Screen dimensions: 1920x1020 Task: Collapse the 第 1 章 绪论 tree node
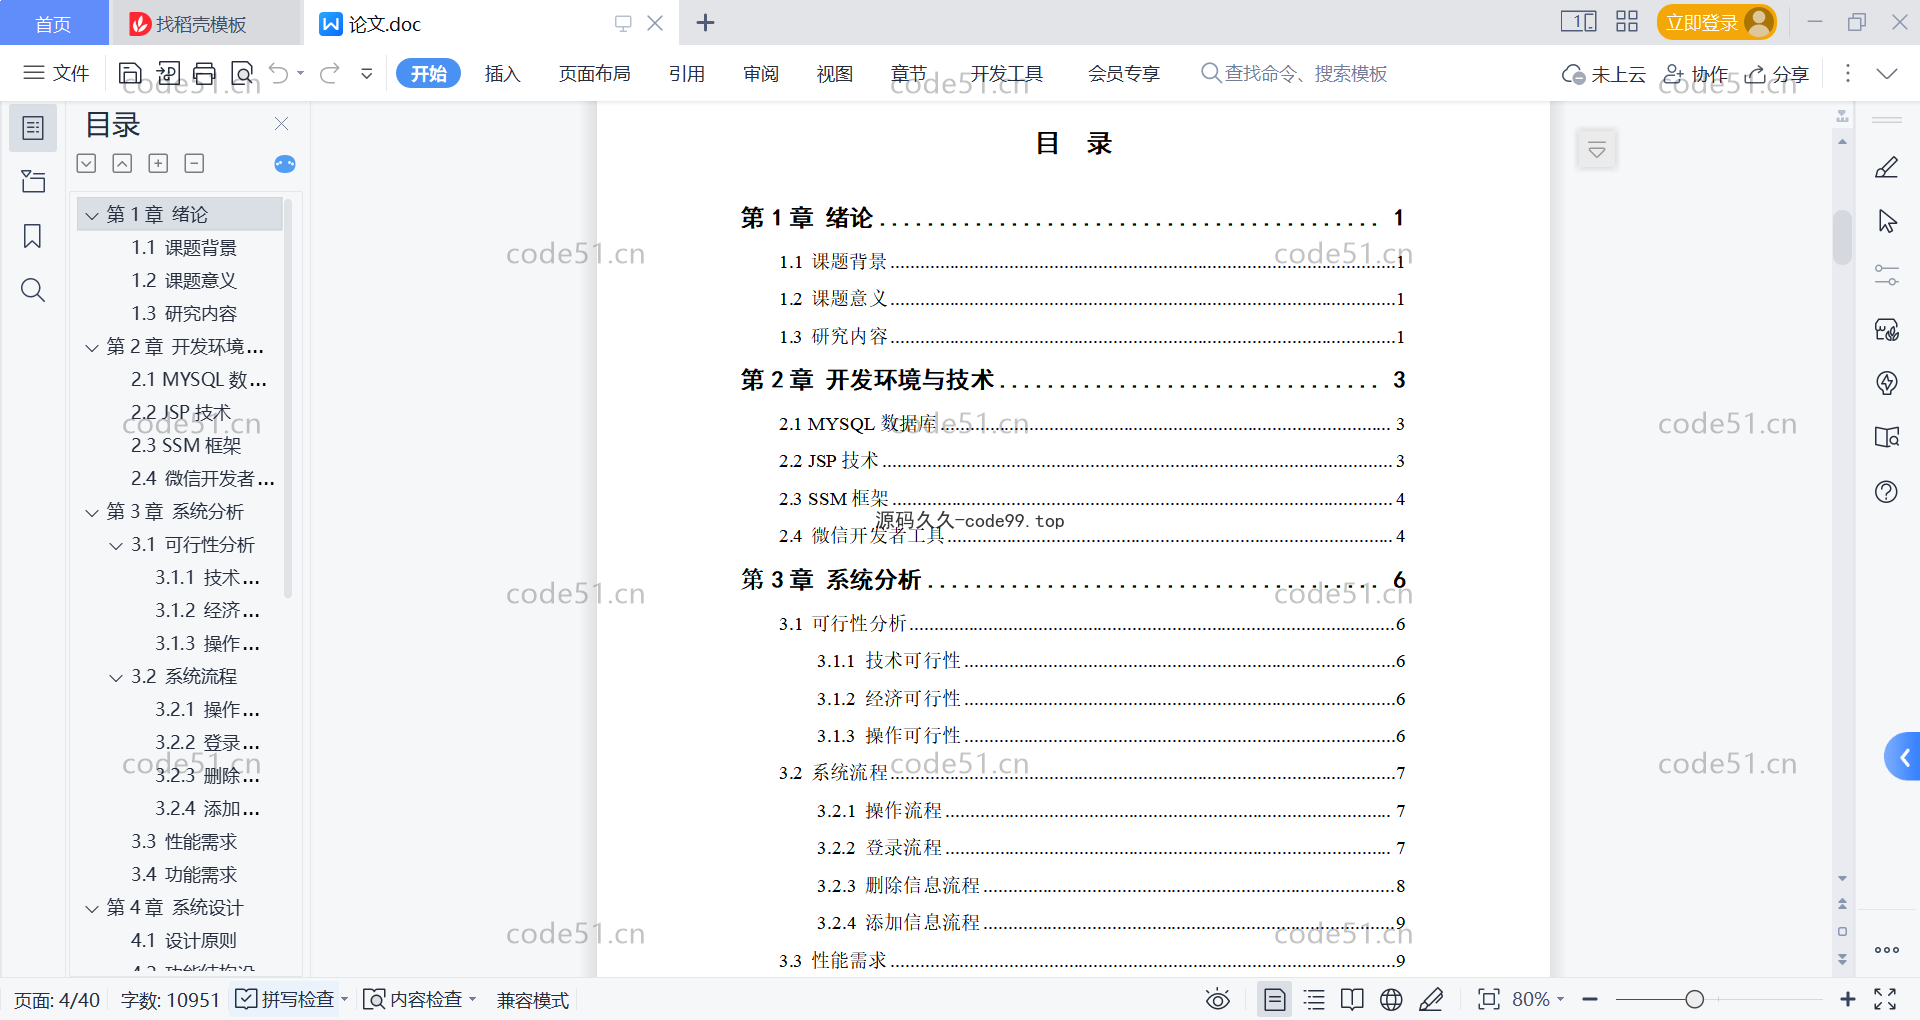click(92, 215)
